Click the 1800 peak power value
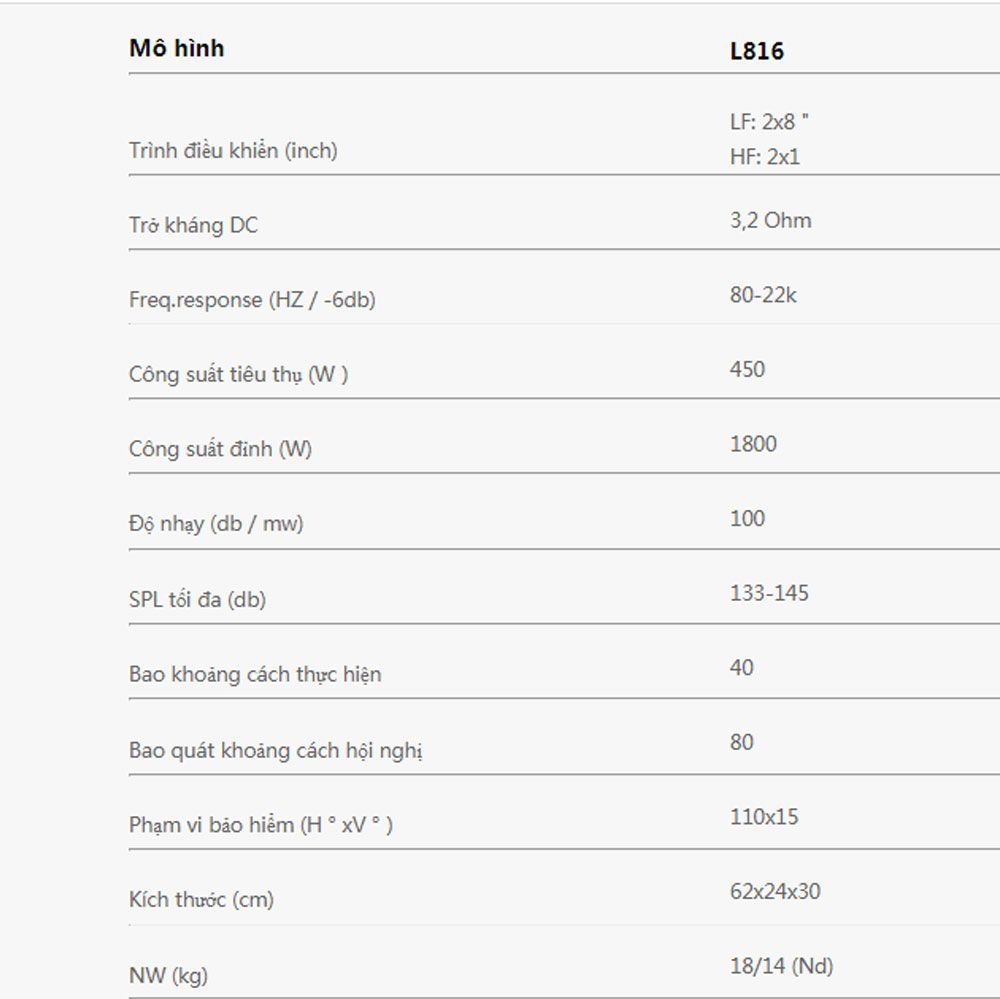Screen dimensions: 1000x999 pos(753,444)
